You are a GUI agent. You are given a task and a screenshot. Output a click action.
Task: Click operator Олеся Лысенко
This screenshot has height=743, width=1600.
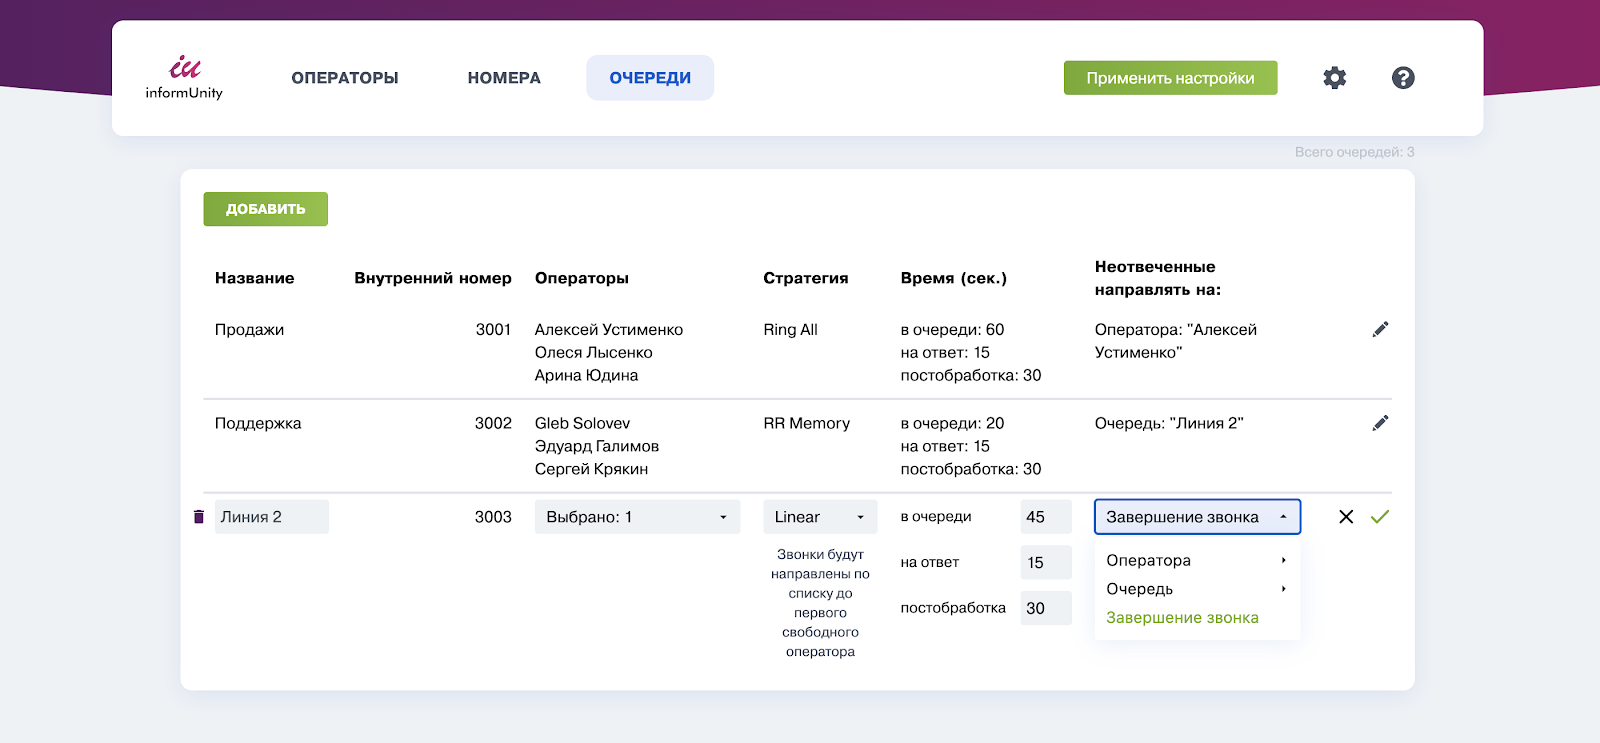pyautogui.click(x=593, y=353)
